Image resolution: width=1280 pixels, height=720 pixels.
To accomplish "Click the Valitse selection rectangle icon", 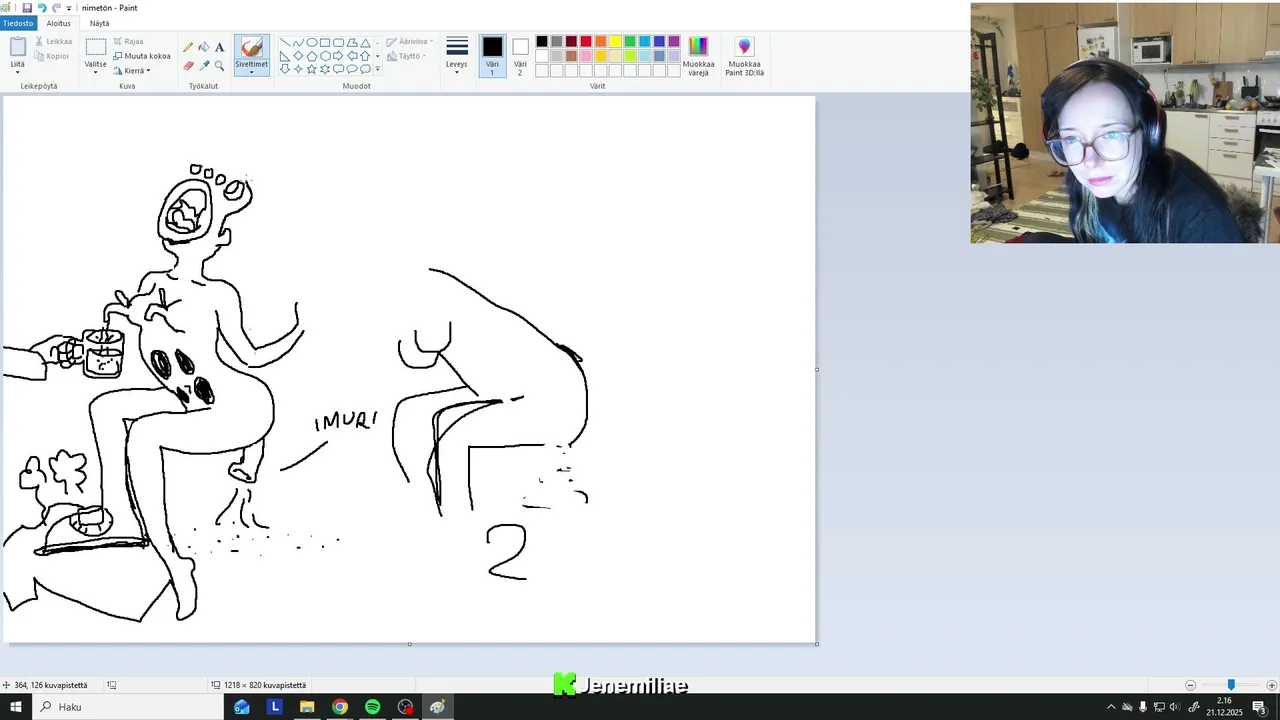I will [96, 47].
